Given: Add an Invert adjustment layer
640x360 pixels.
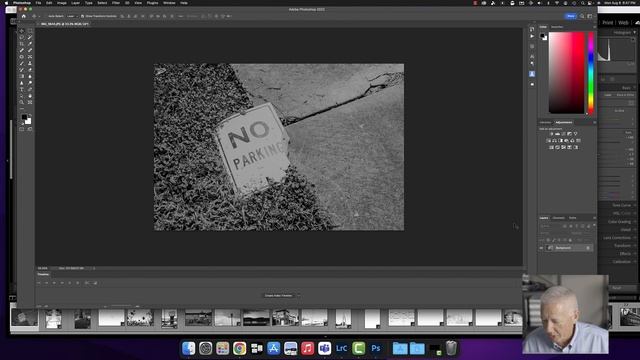Looking at the screenshot, I should coord(551,147).
